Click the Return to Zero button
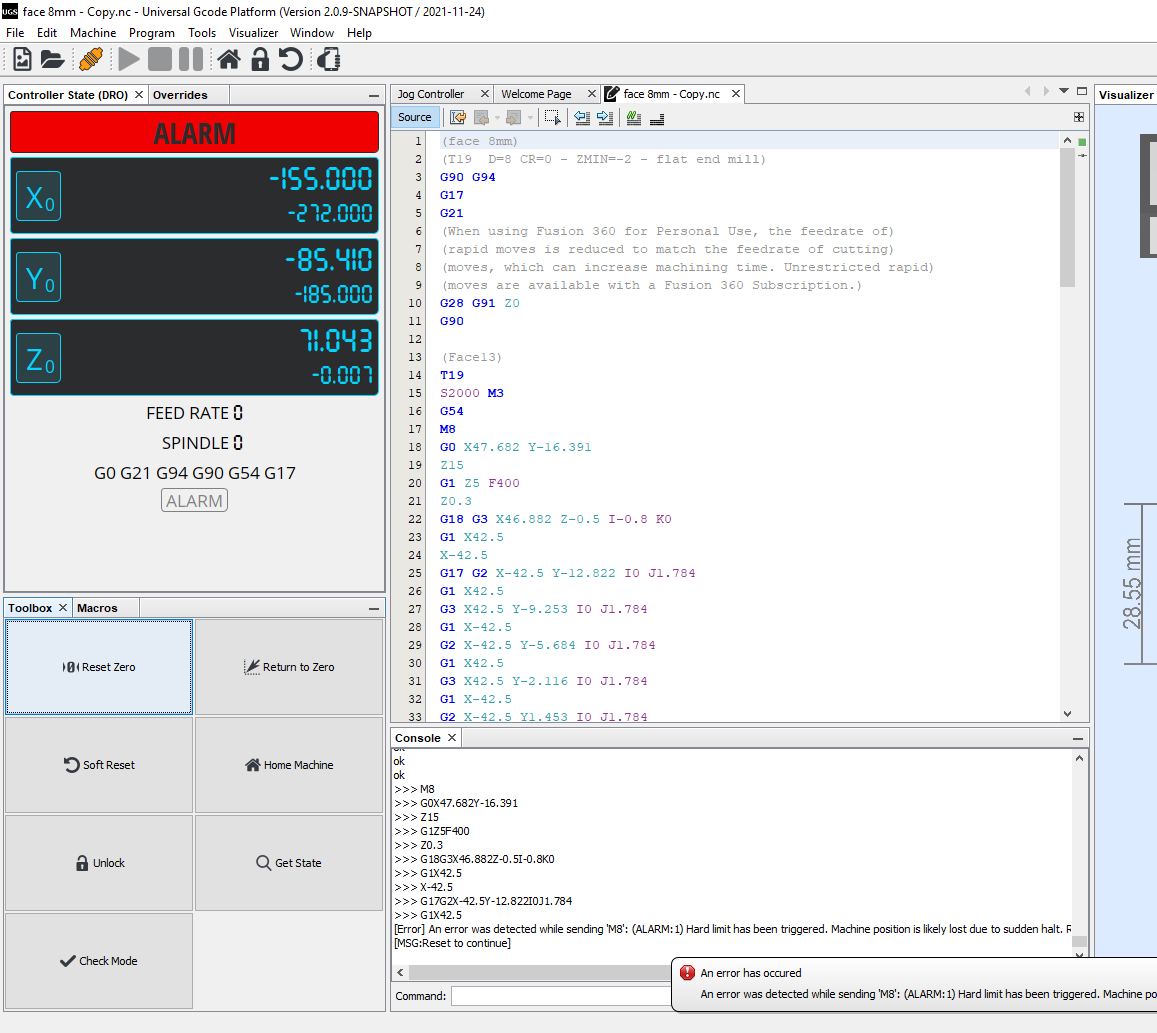 coord(288,667)
